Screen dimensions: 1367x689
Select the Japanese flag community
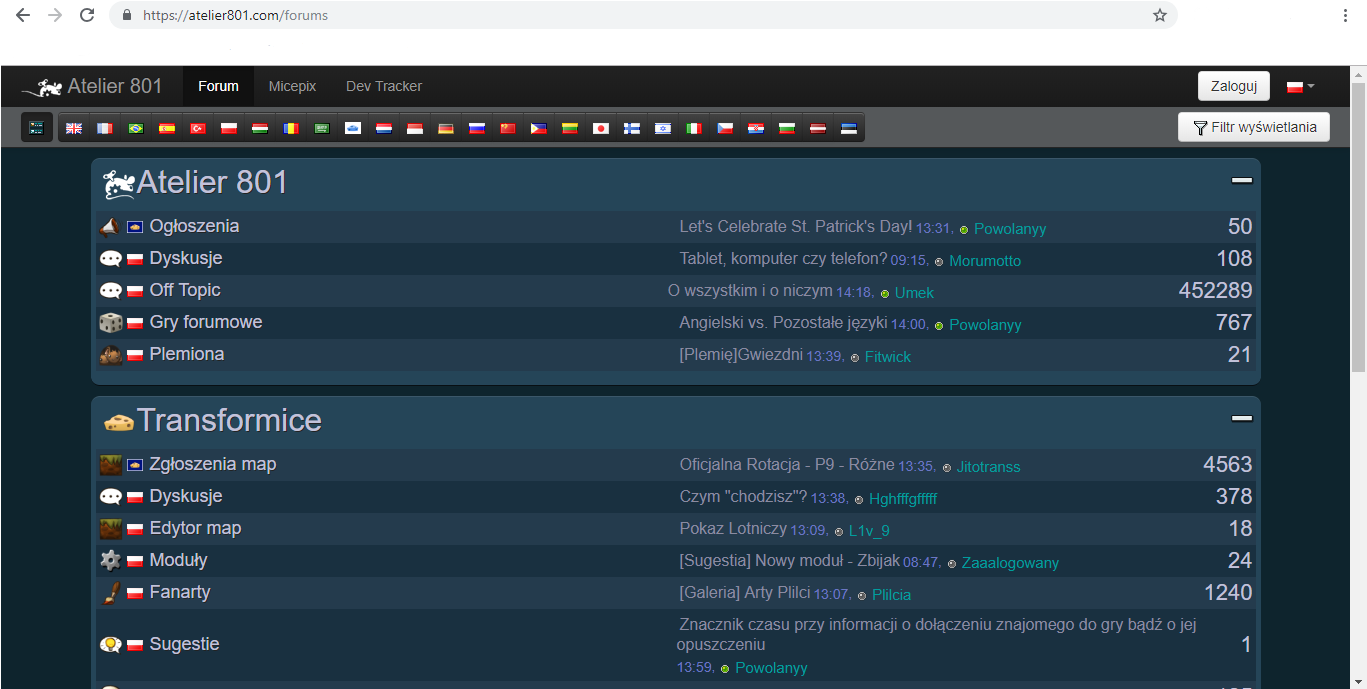coord(601,128)
